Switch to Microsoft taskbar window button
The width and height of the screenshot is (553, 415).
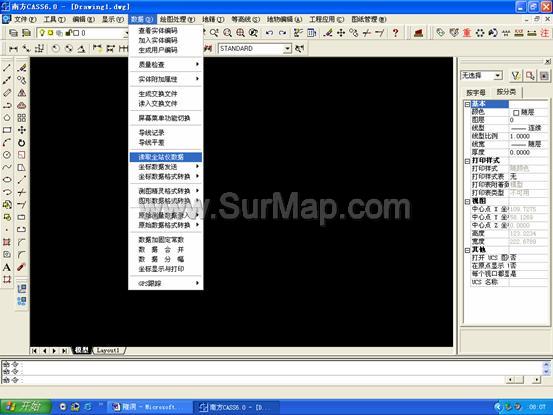pos(149,407)
